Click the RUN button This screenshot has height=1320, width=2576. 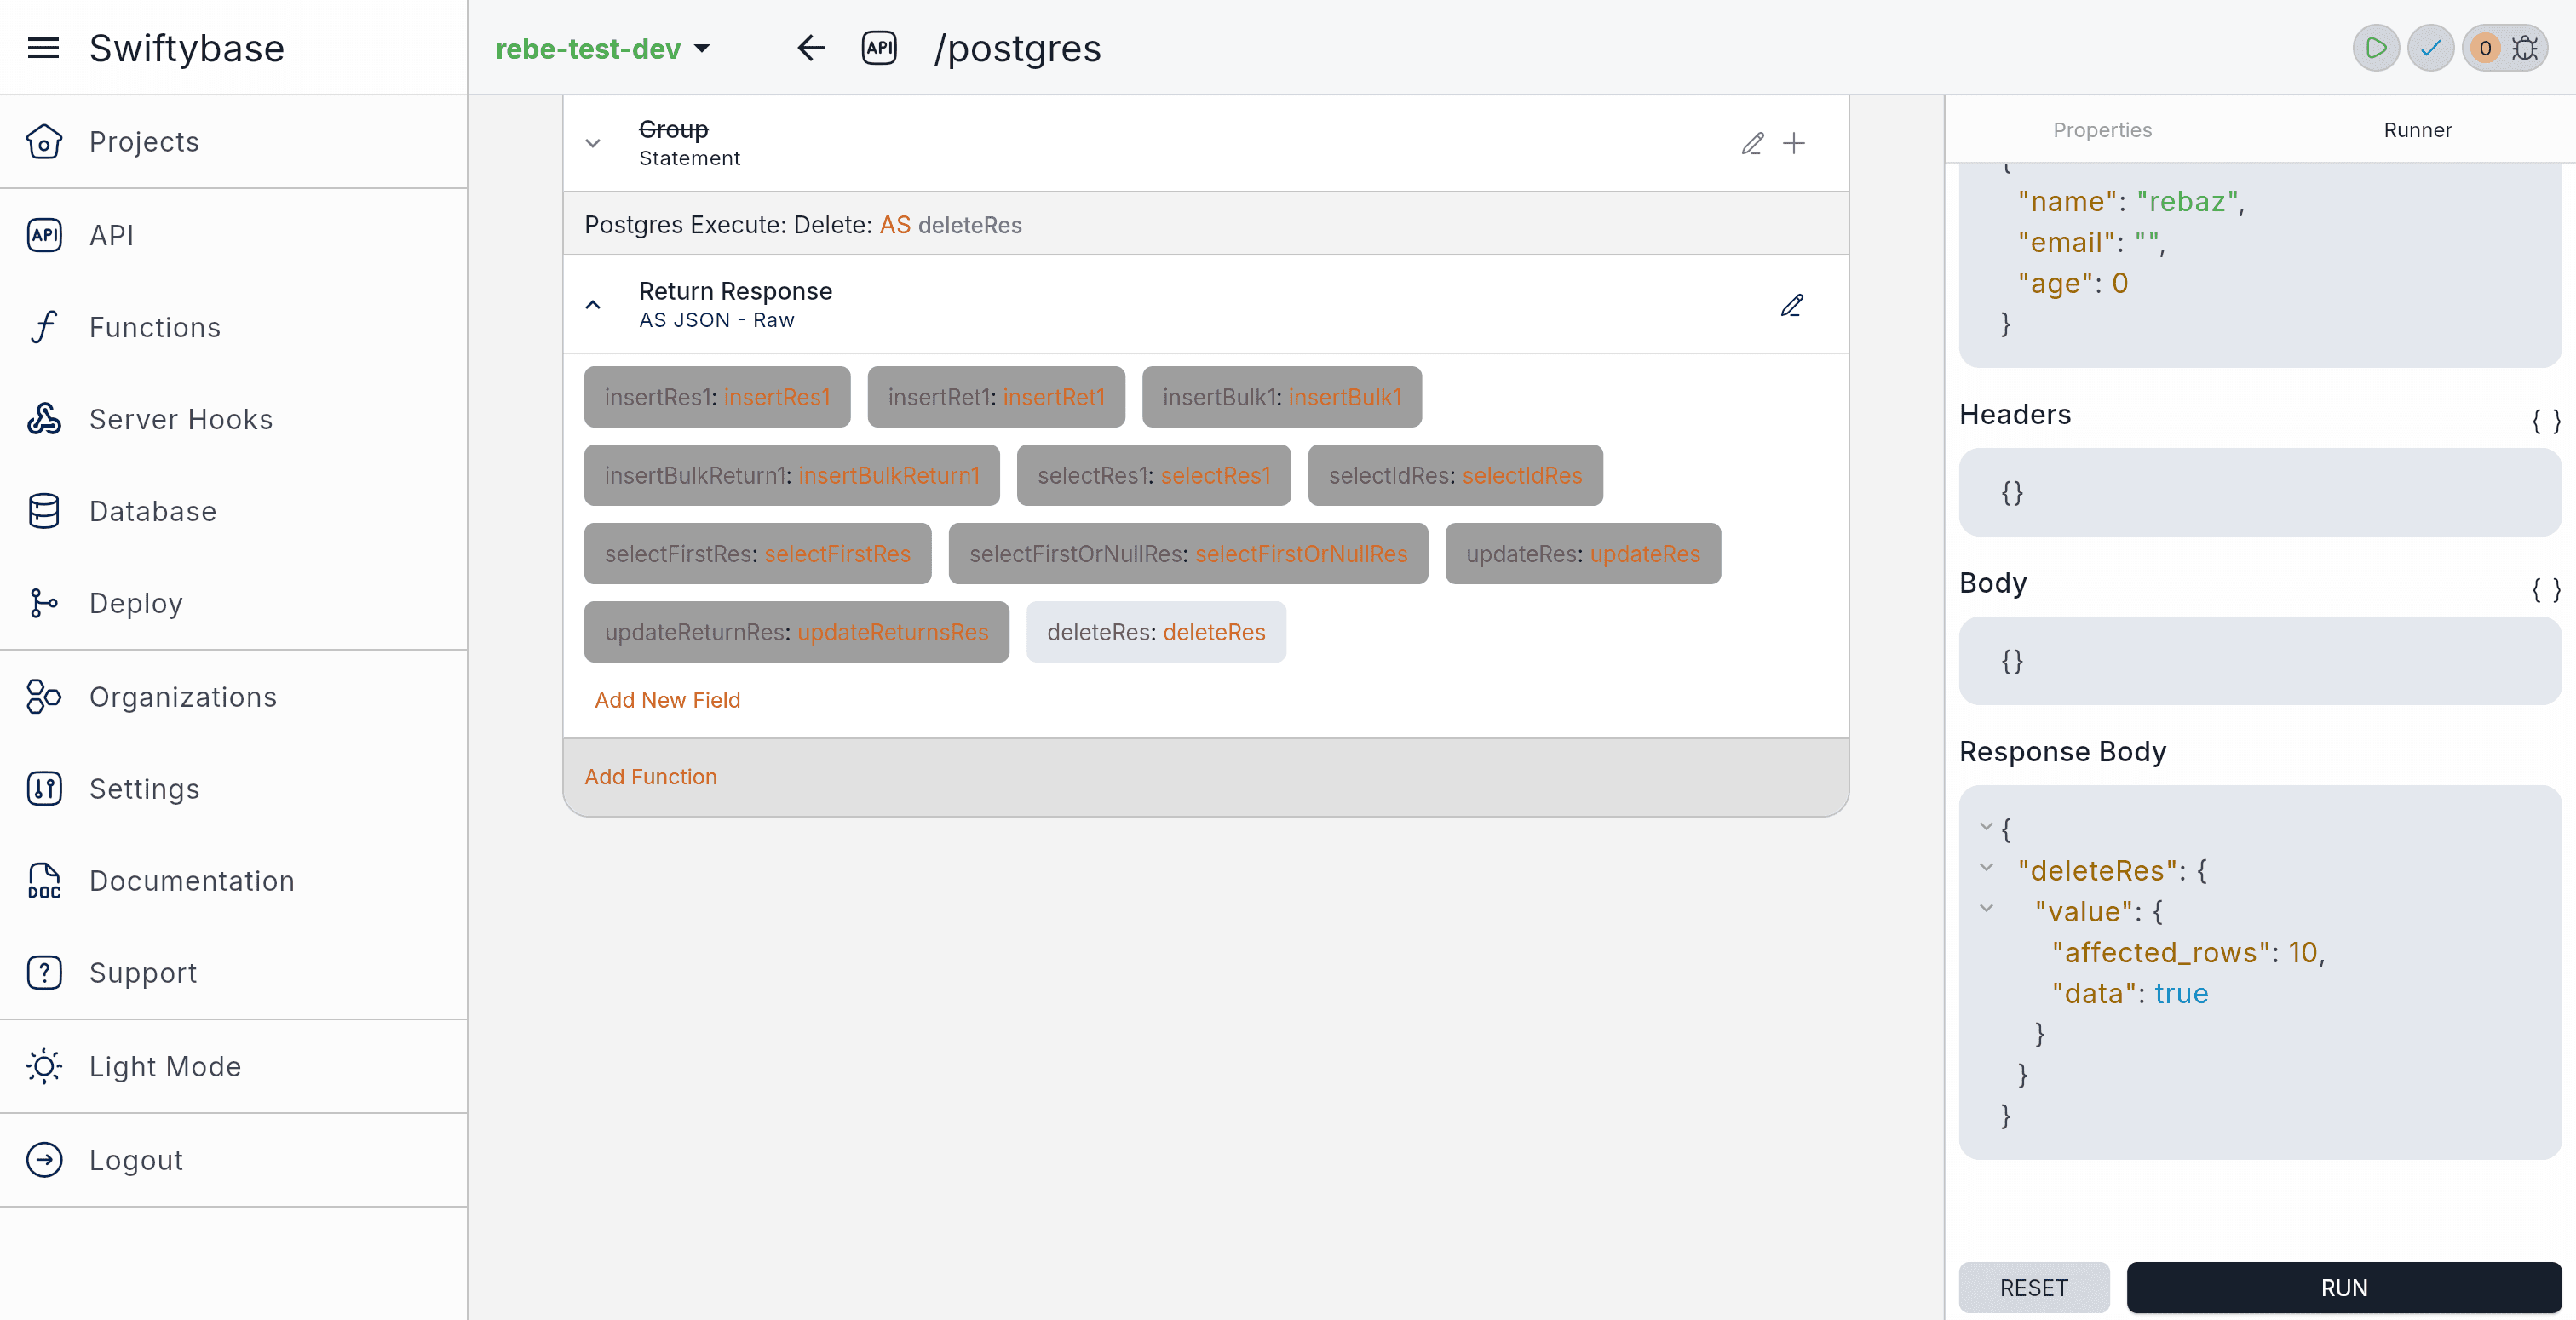[2344, 1288]
